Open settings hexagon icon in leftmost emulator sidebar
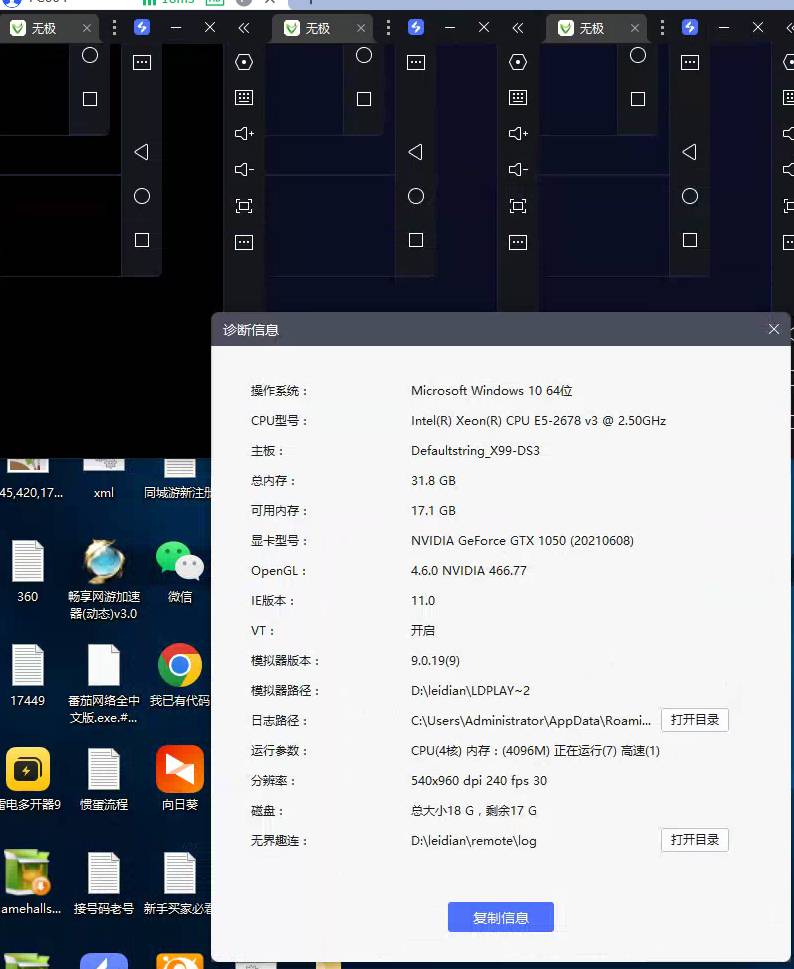This screenshot has height=969, width=794. 244,62
